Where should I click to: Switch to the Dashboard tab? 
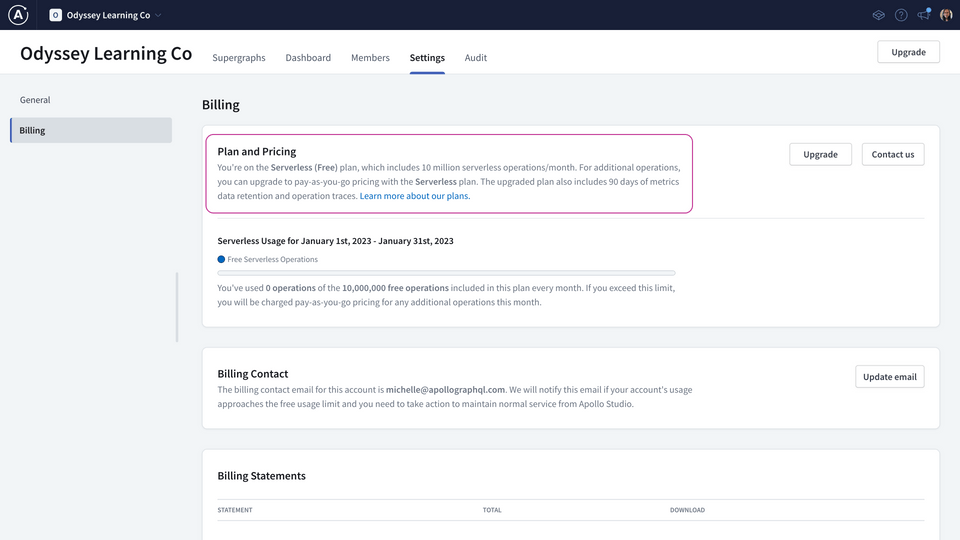tap(308, 58)
